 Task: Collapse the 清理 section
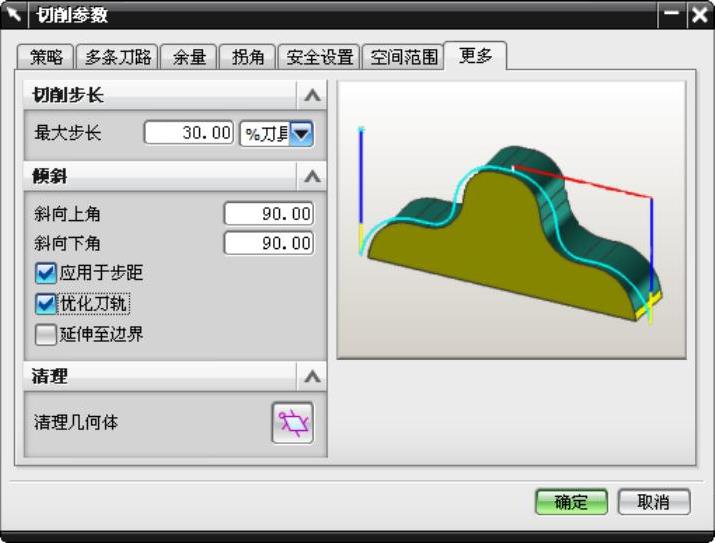pyautogui.click(x=312, y=377)
